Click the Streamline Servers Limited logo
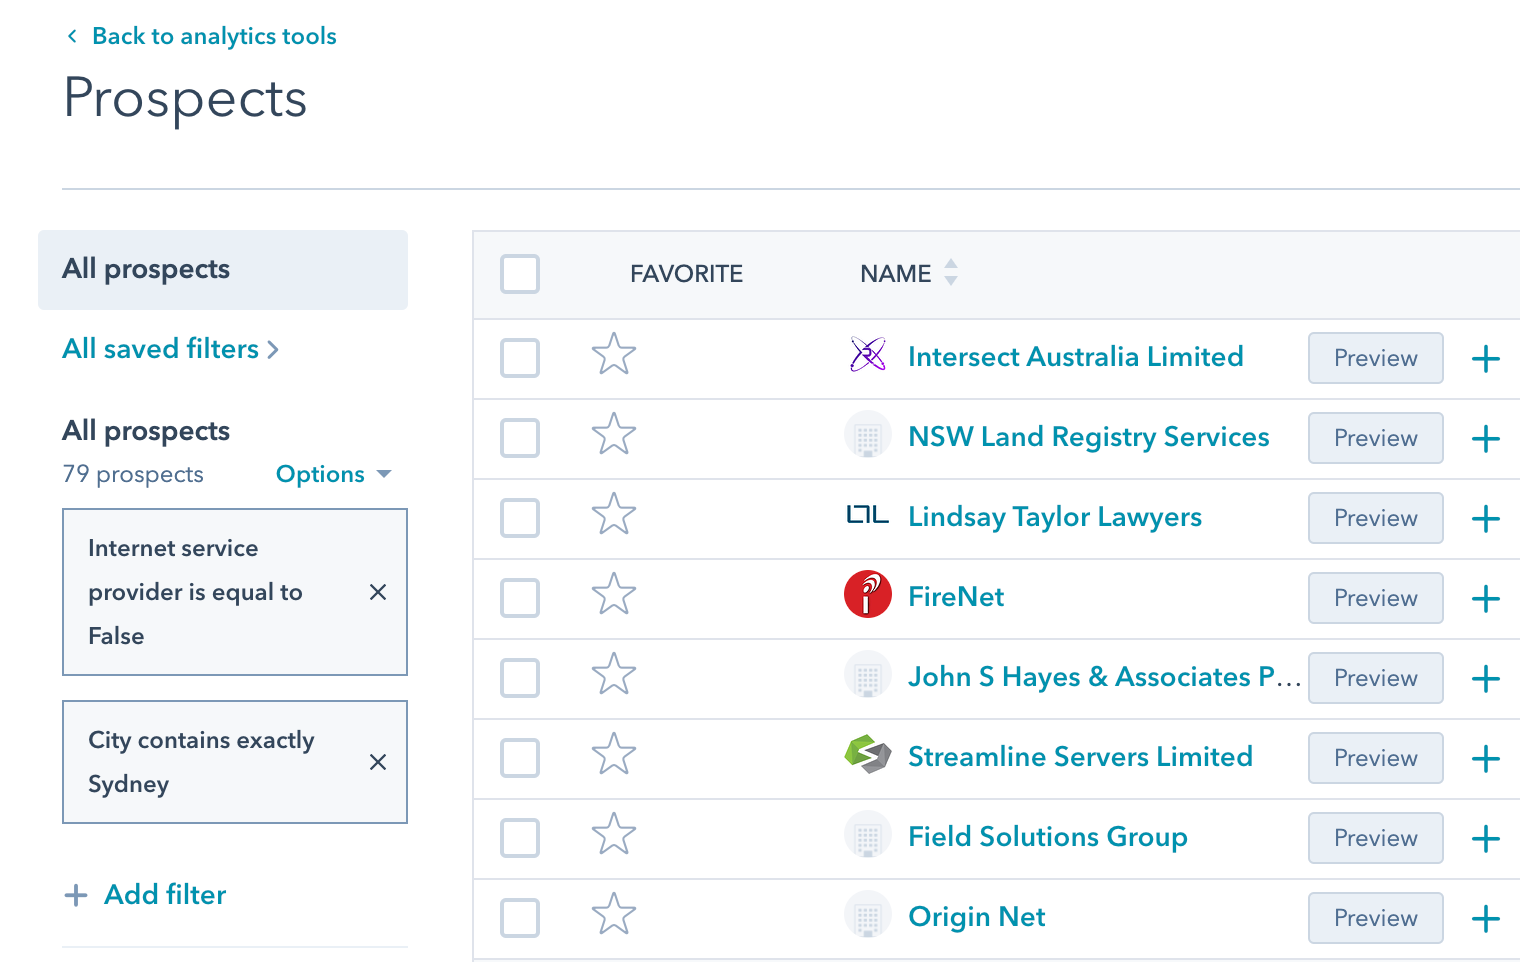This screenshot has height=962, width=1520. 867,755
